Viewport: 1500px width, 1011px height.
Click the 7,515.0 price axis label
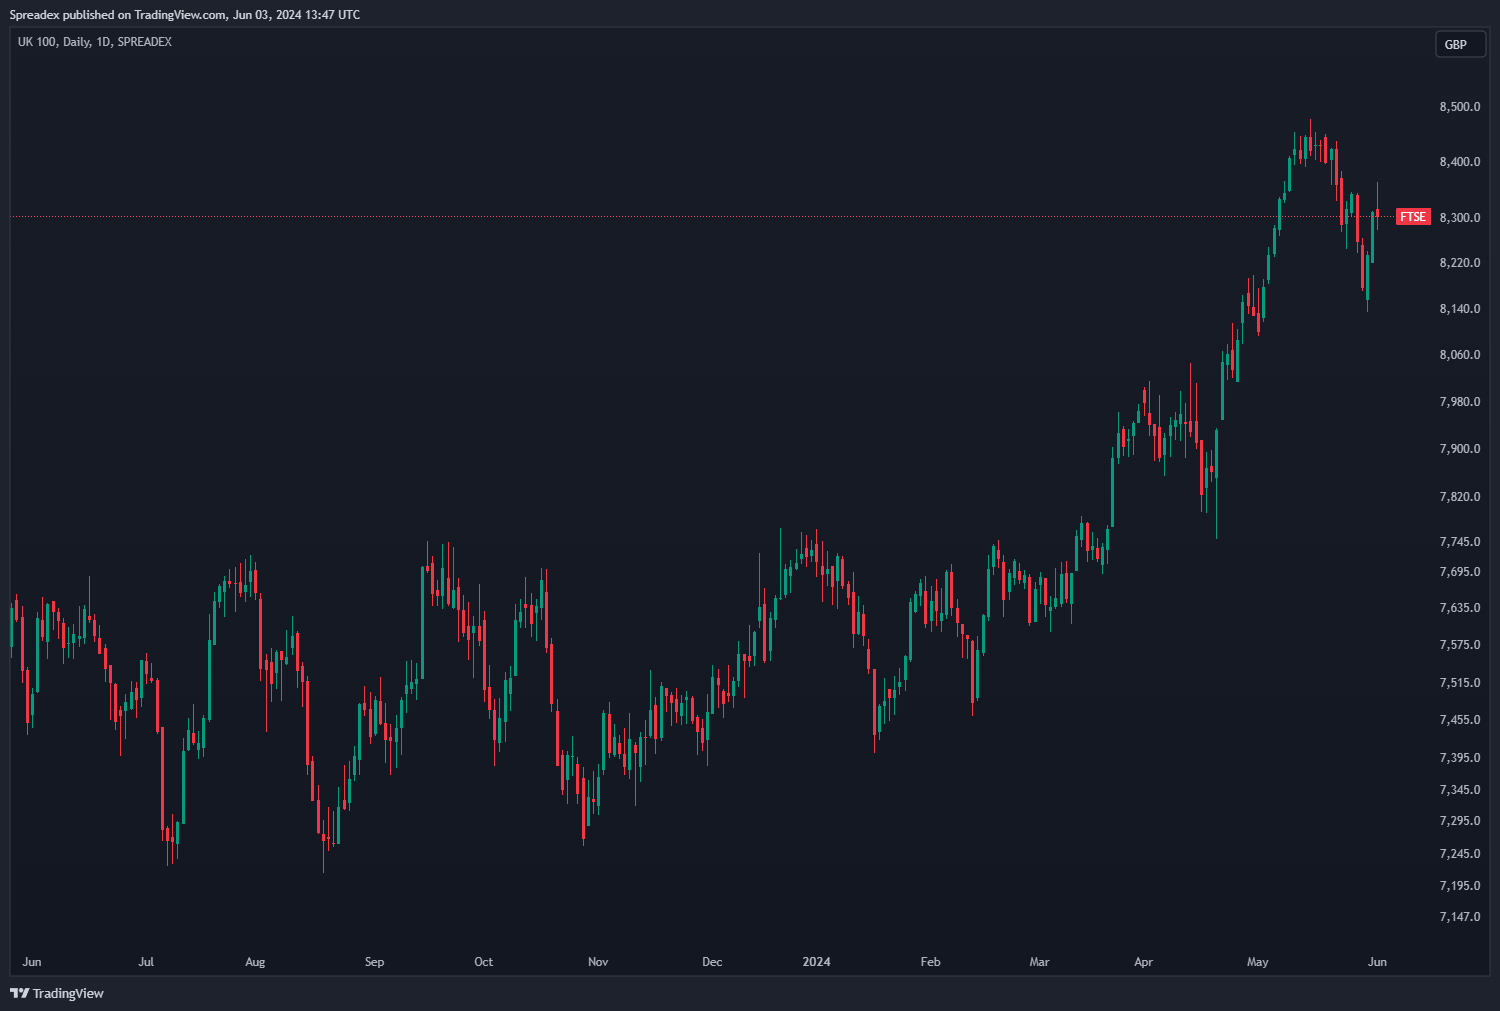[1460, 683]
